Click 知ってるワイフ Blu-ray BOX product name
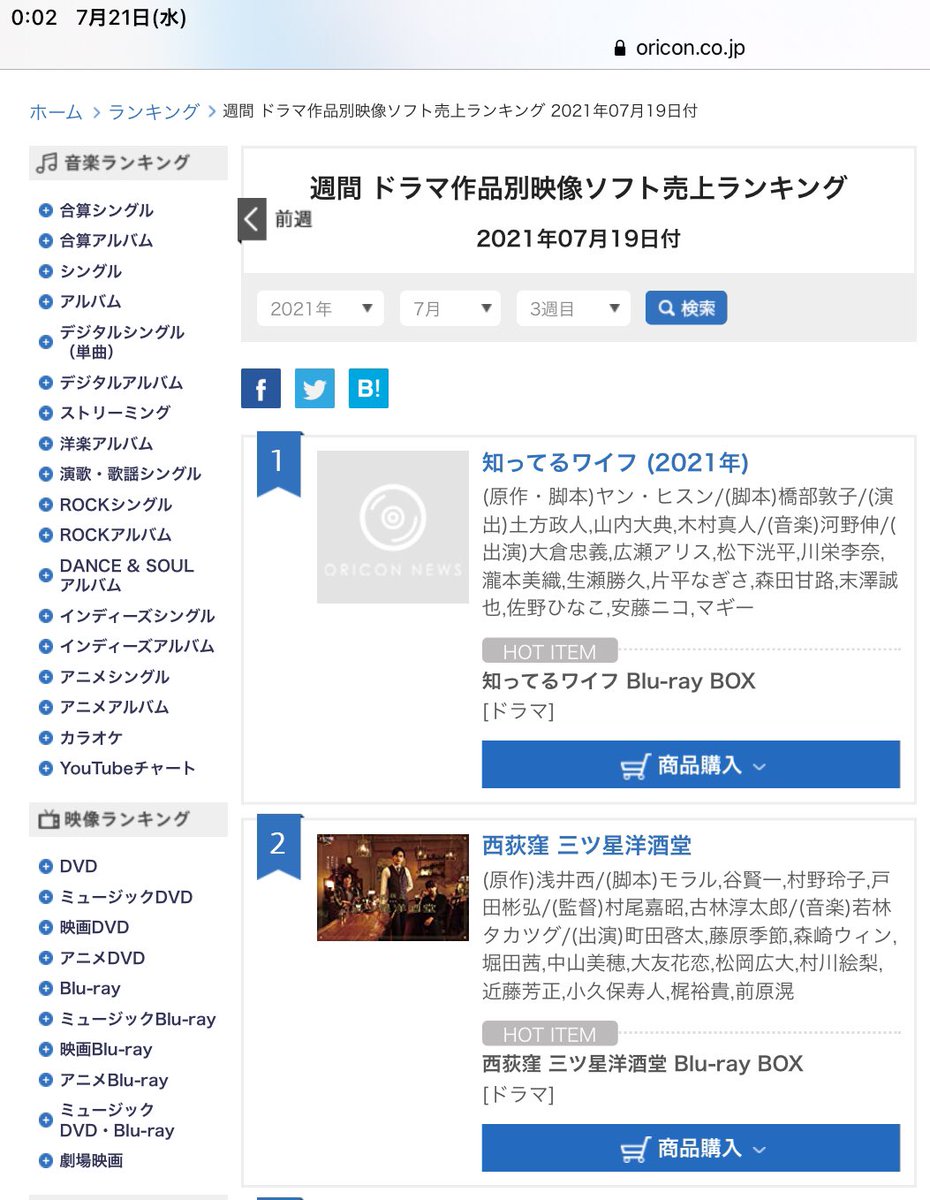 pyautogui.click(x=619, y=681)
